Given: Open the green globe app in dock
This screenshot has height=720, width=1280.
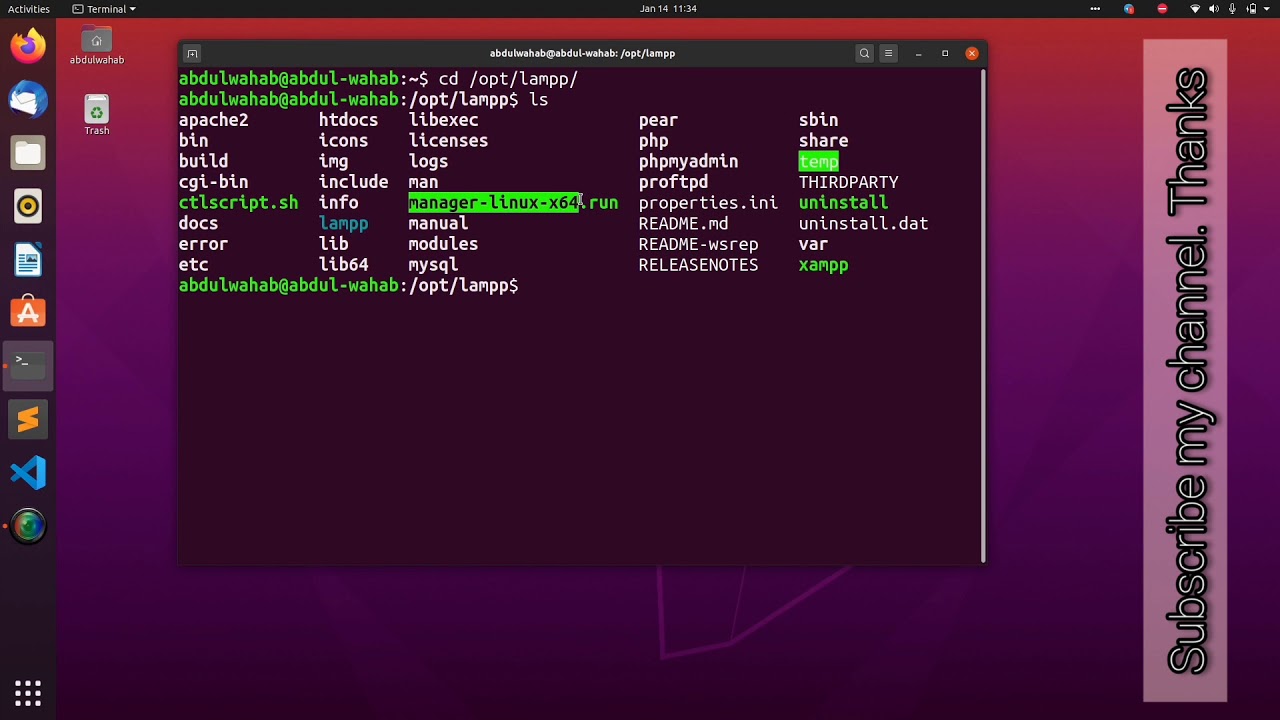Looking at the screenshot, I should click(28, 526).
